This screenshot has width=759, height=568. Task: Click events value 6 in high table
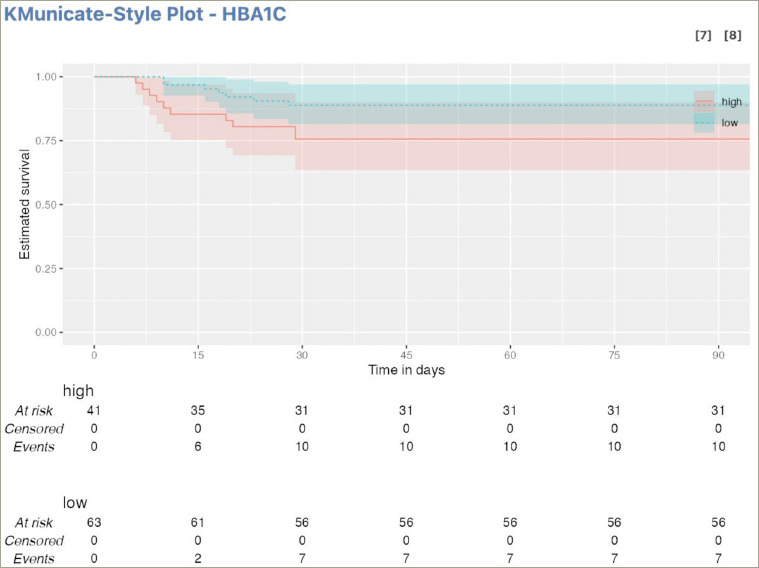(198, 447)
